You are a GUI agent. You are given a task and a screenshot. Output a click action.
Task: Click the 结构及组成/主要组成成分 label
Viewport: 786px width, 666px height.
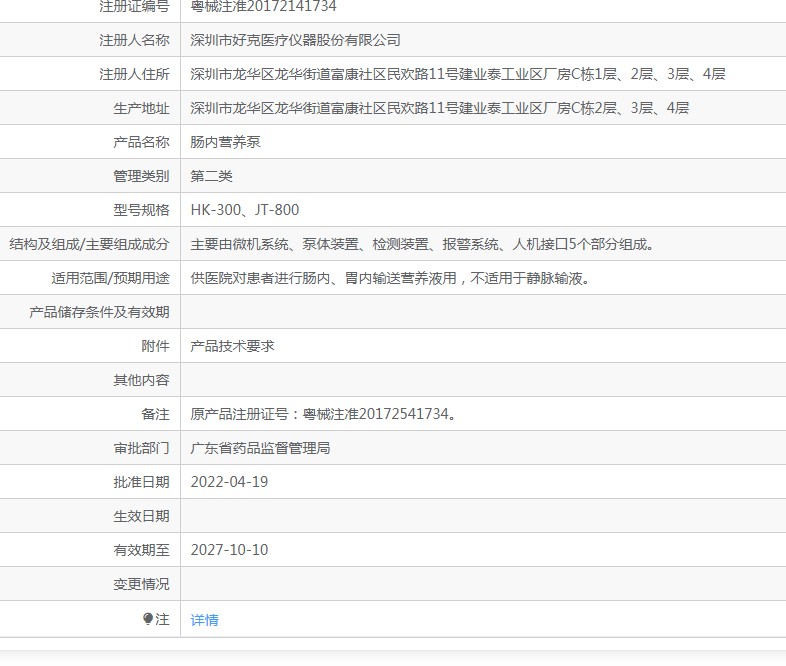(x=89, y=244)
